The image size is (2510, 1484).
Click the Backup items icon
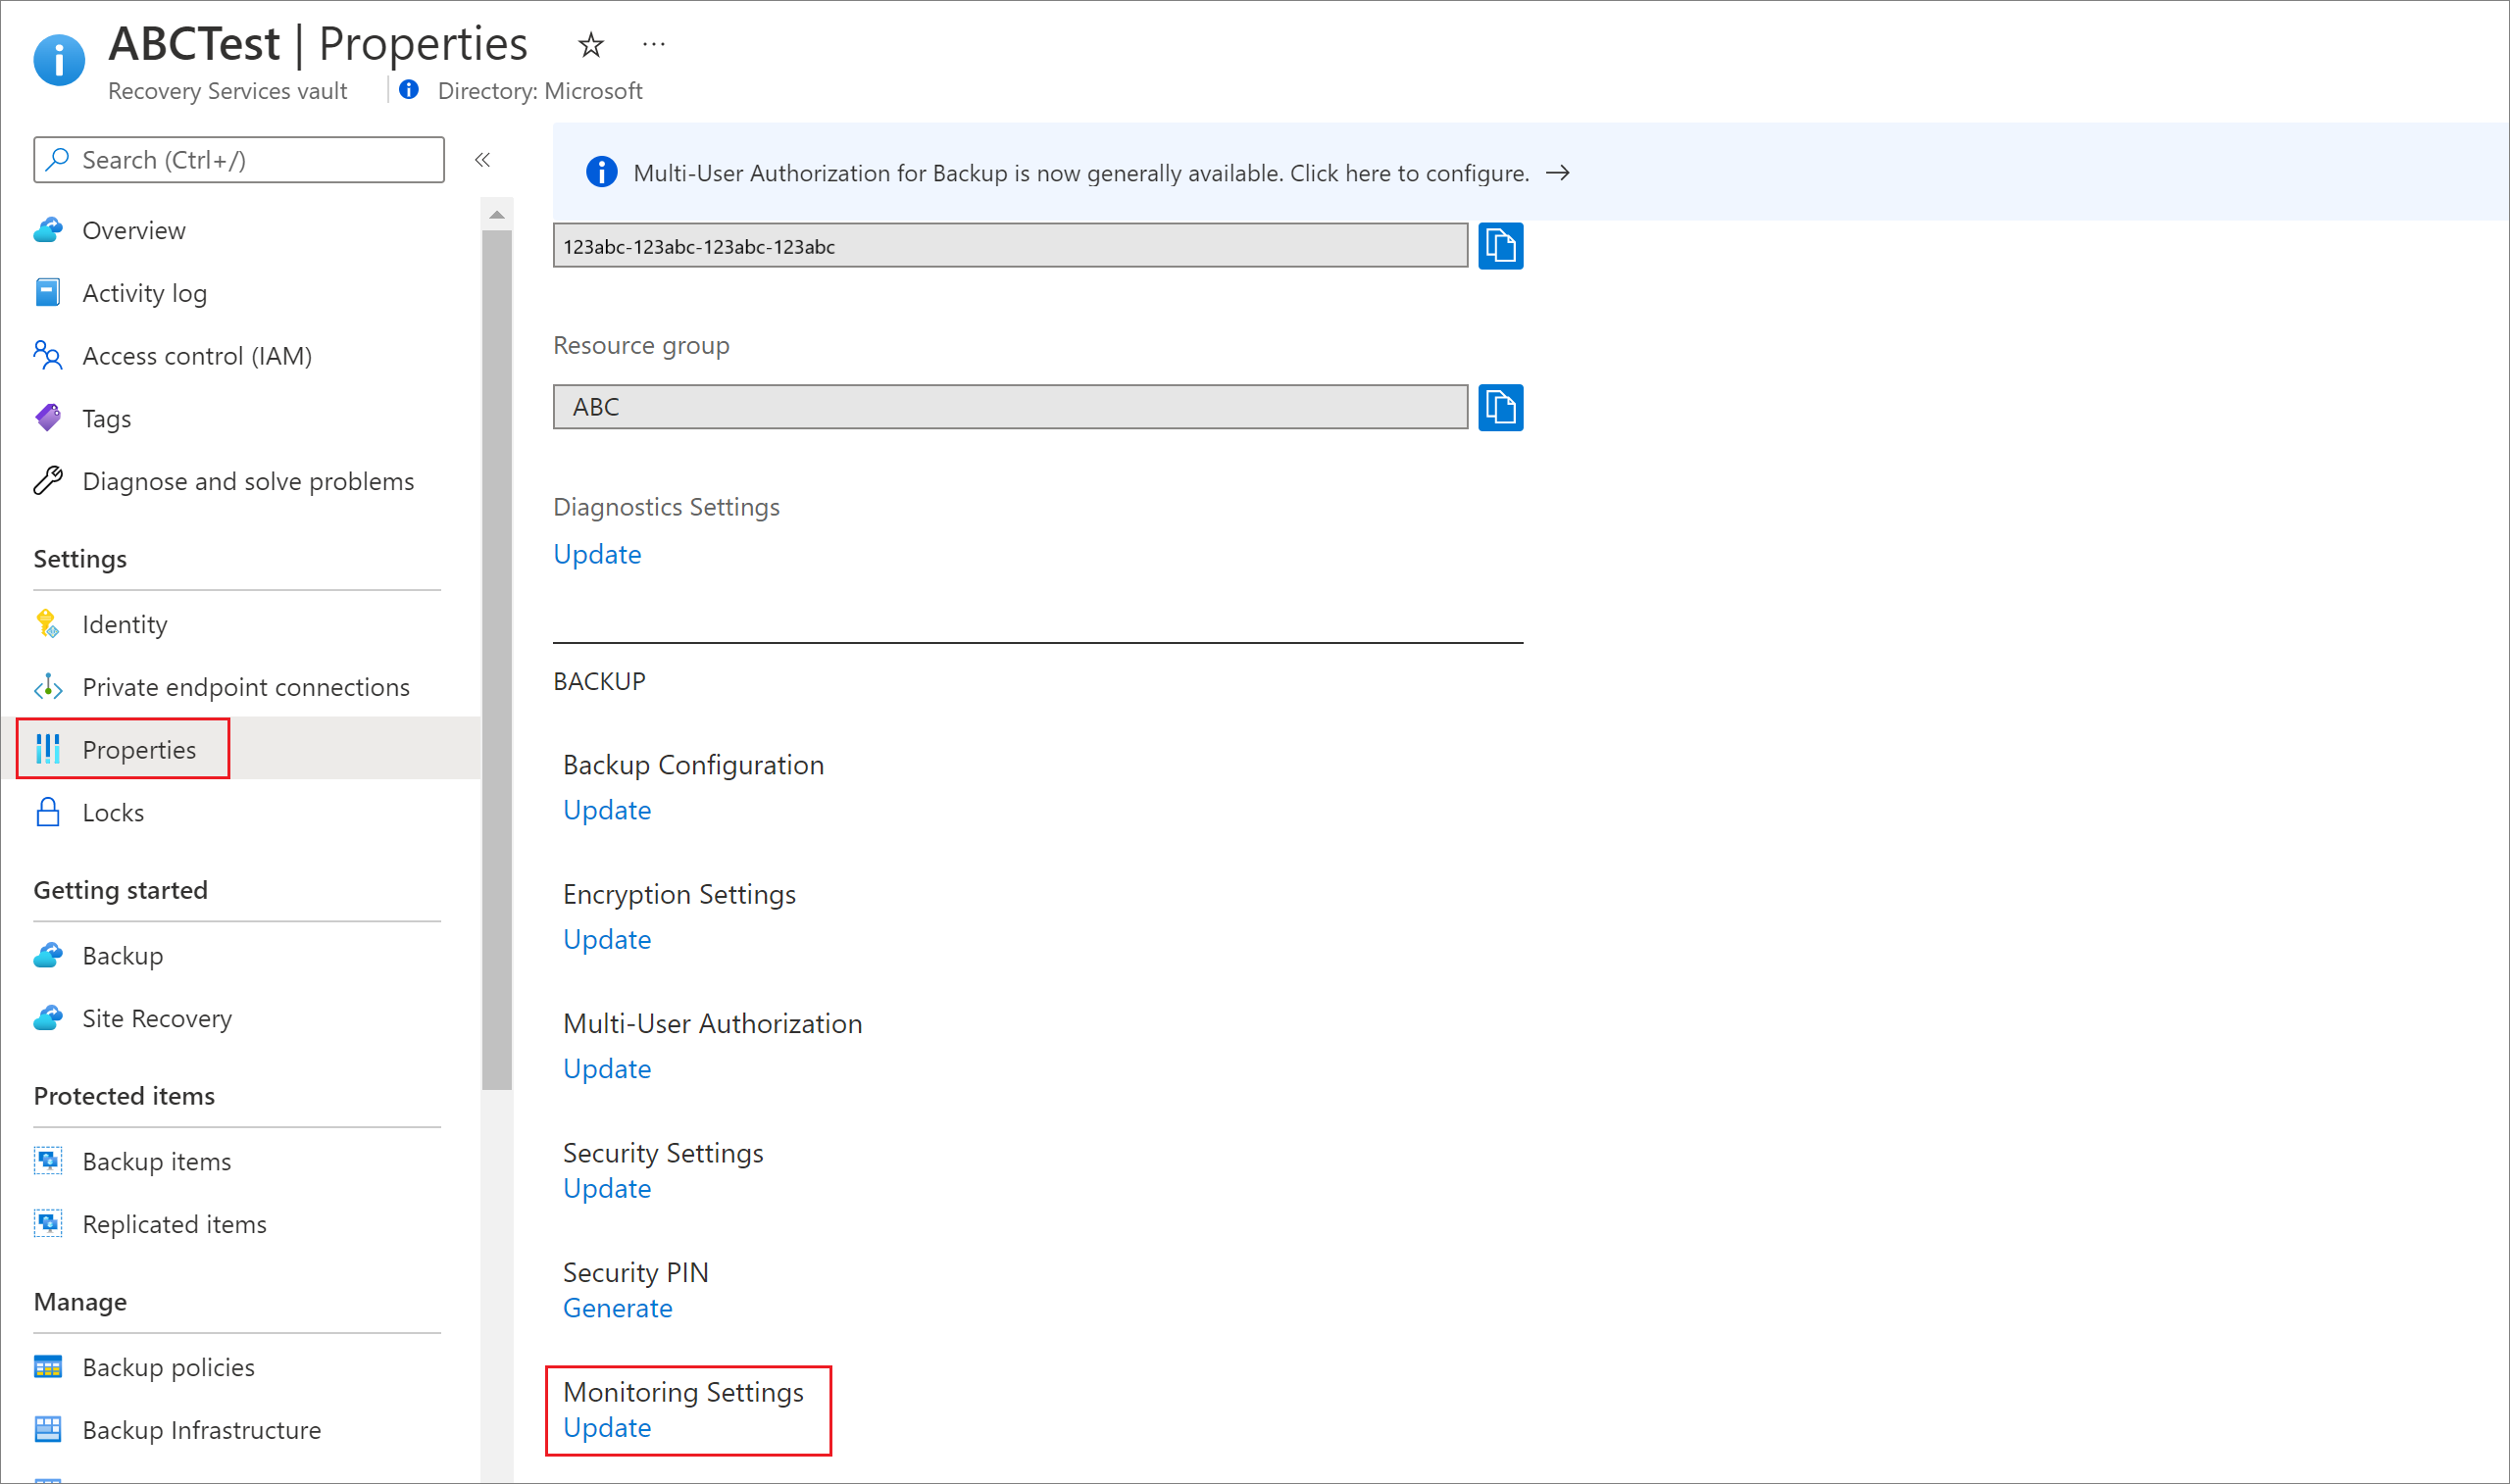[48, 1161]
